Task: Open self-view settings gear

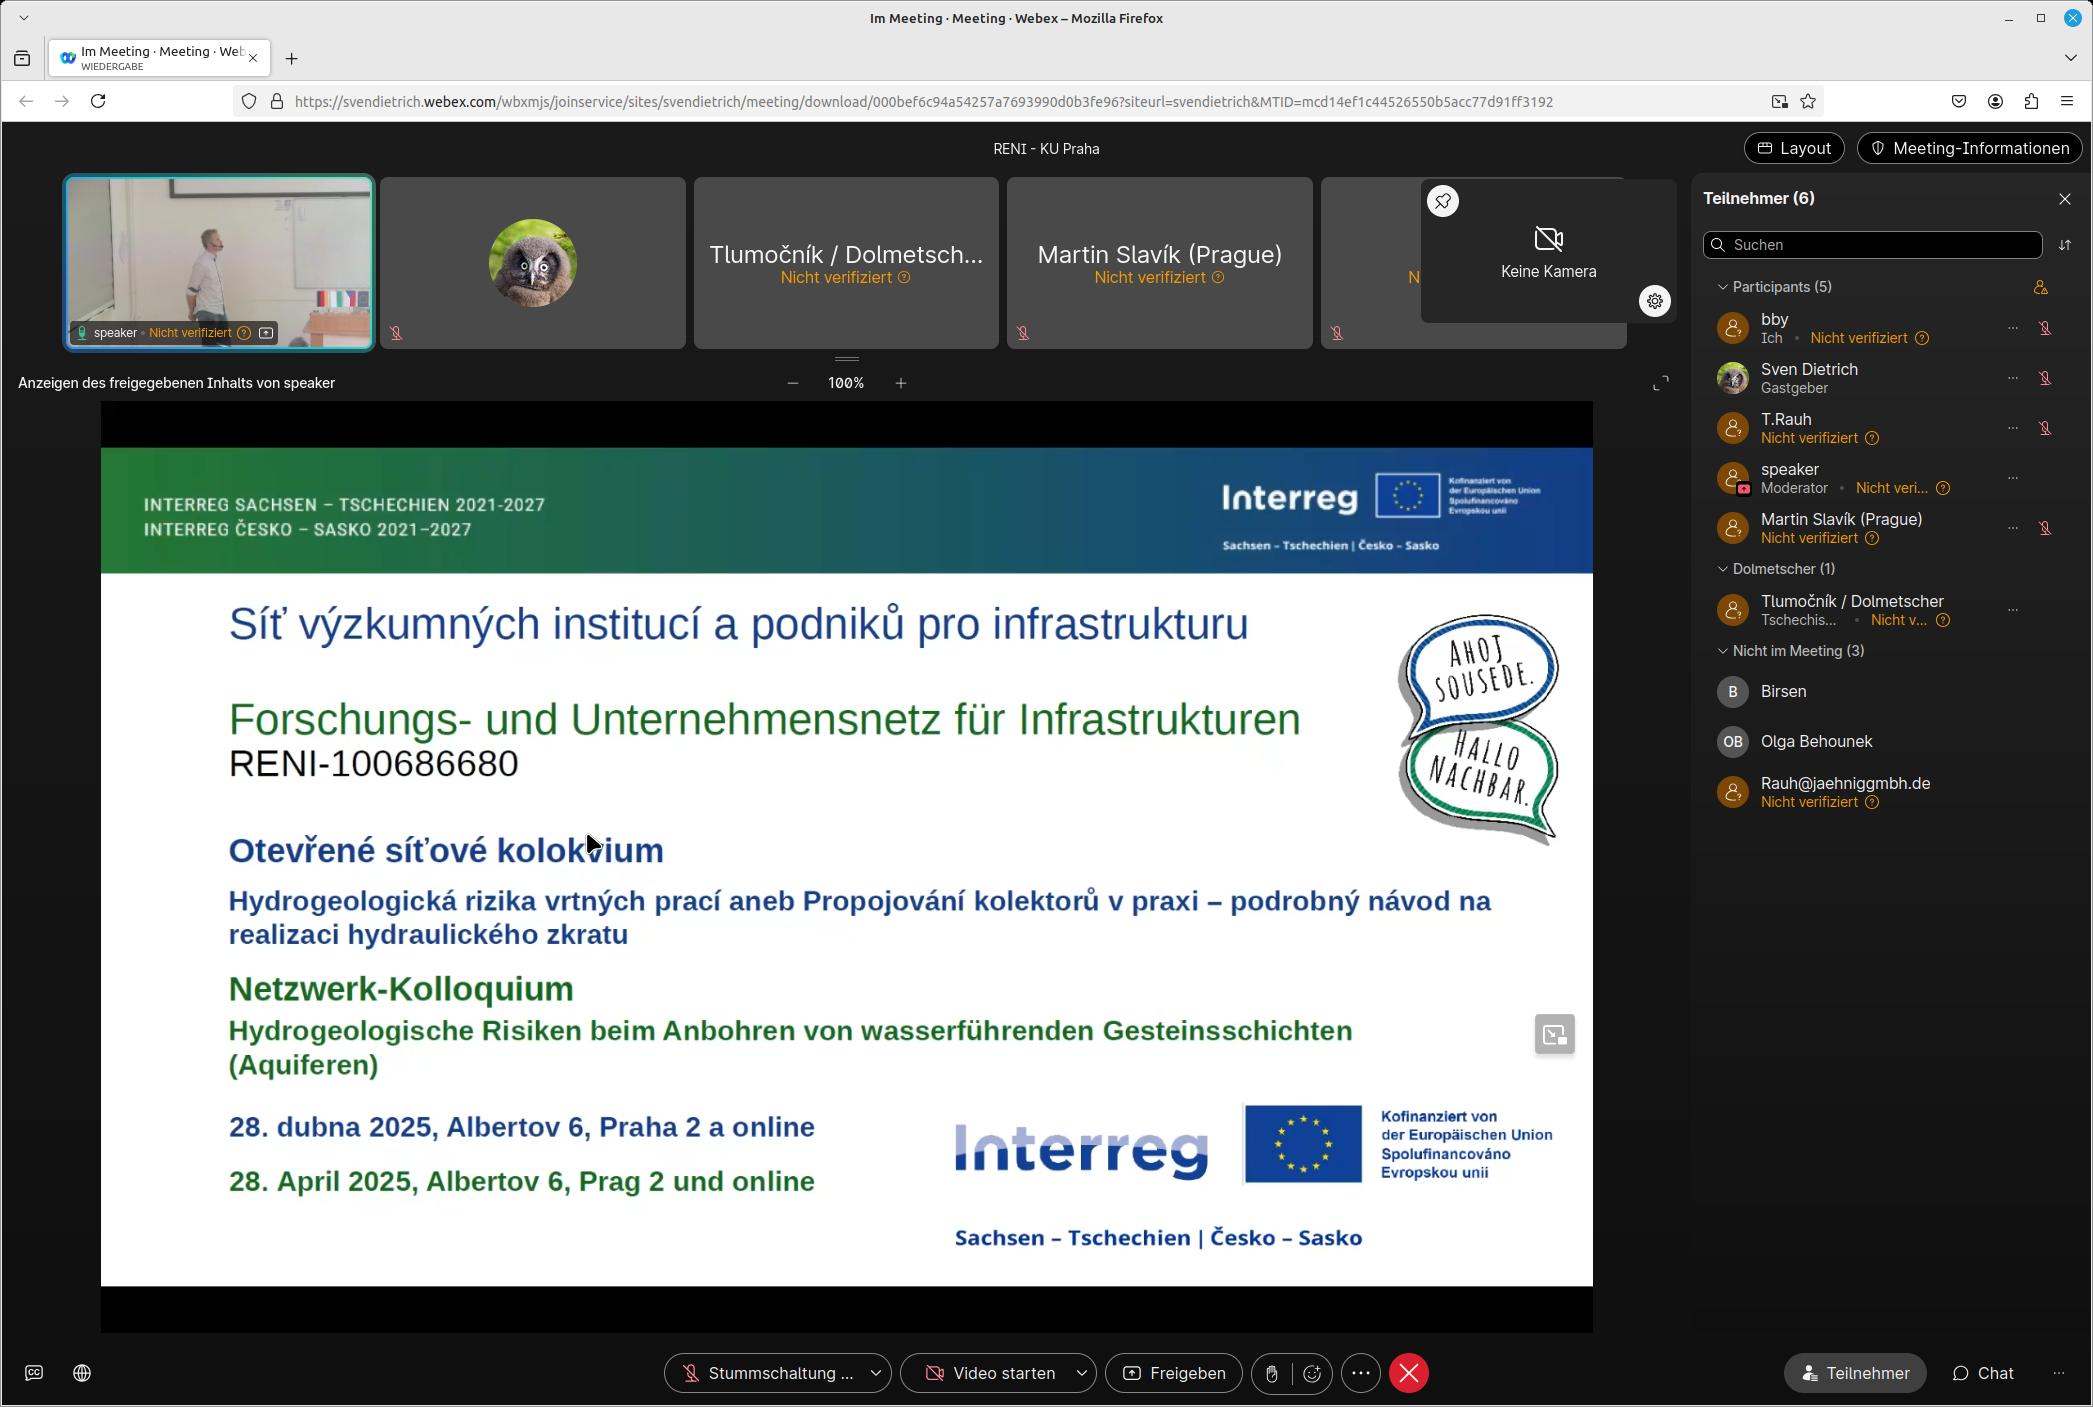Action: [1655, 300]
